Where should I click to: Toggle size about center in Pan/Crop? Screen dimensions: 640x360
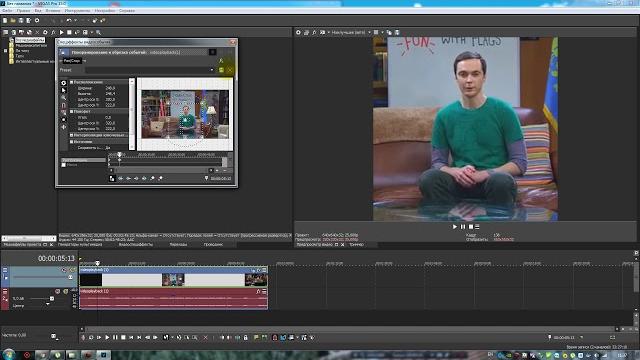[63, 120]
